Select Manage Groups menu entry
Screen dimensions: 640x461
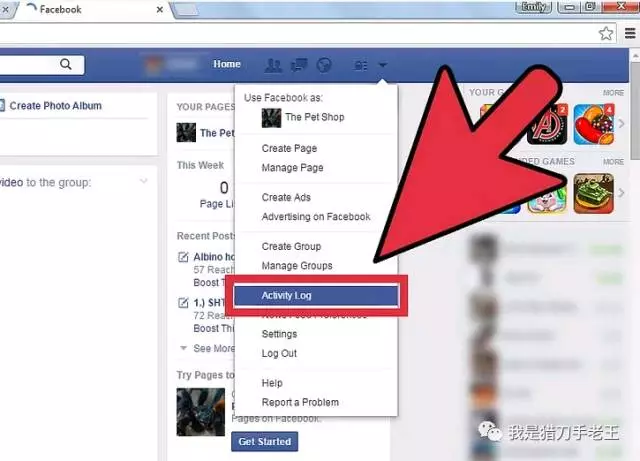point(297,265)
